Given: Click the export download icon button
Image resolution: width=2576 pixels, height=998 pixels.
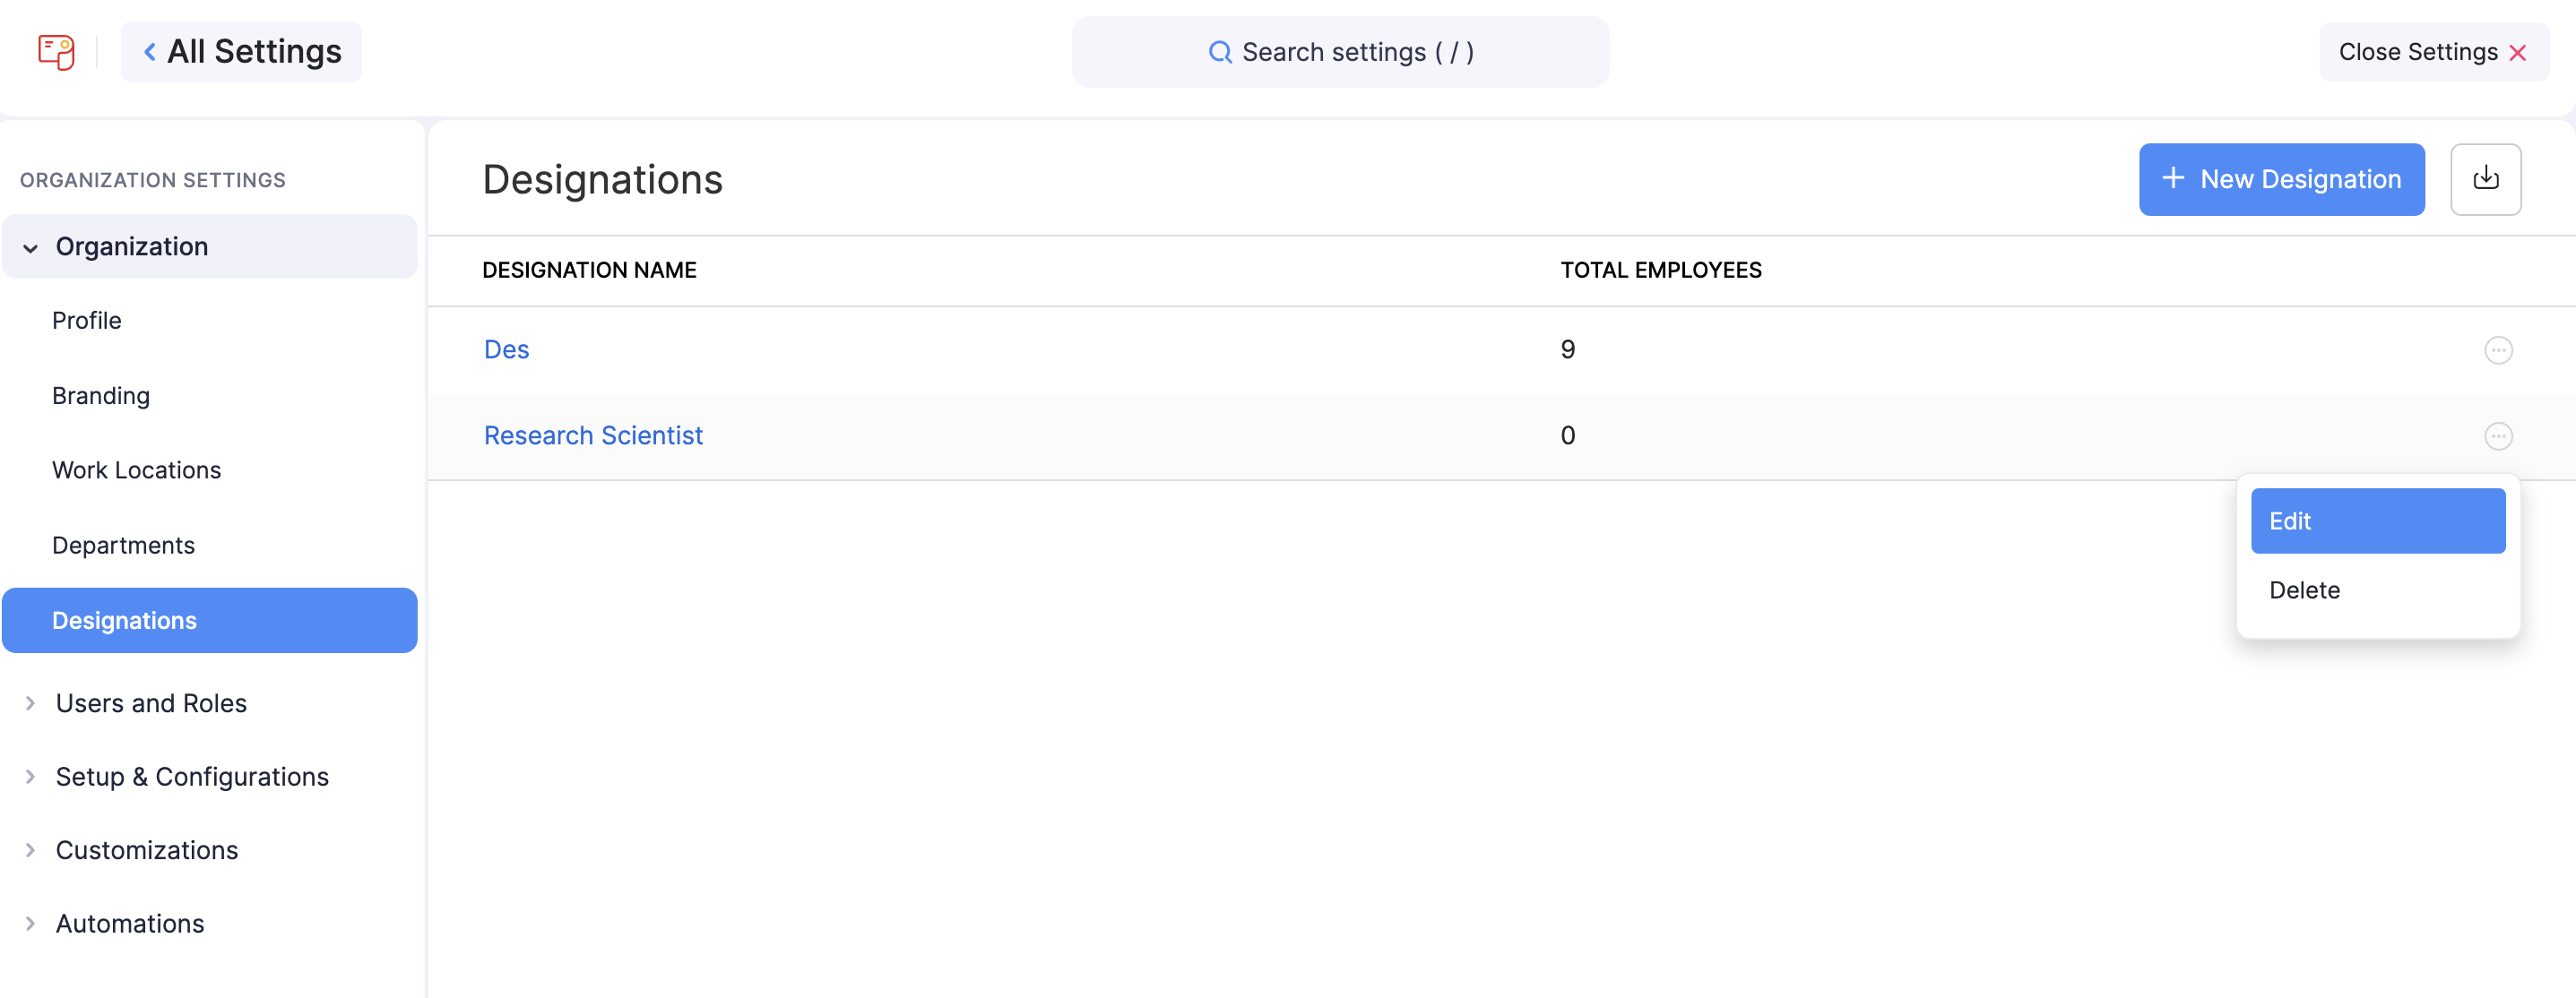Looking at the screenshot, I should click(x=2485, y=179).
